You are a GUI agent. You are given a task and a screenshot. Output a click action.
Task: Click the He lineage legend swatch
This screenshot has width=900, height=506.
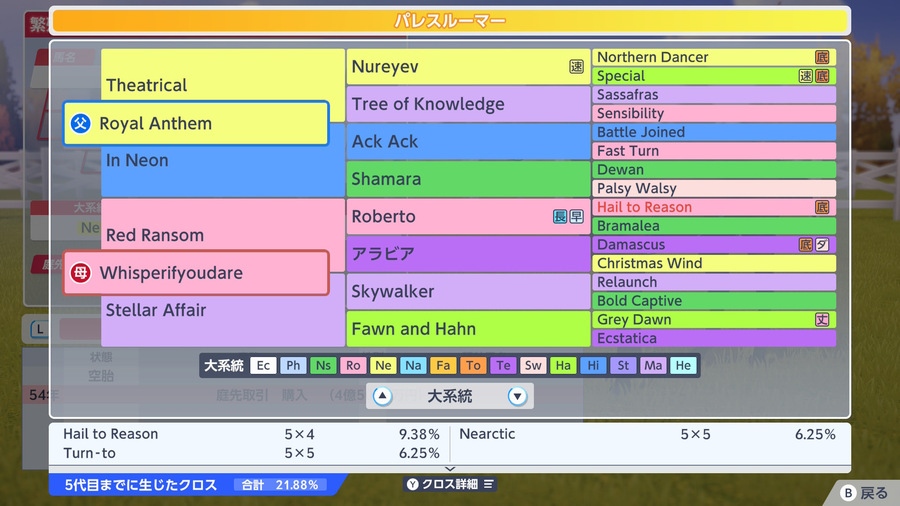[x=683, y=365]
